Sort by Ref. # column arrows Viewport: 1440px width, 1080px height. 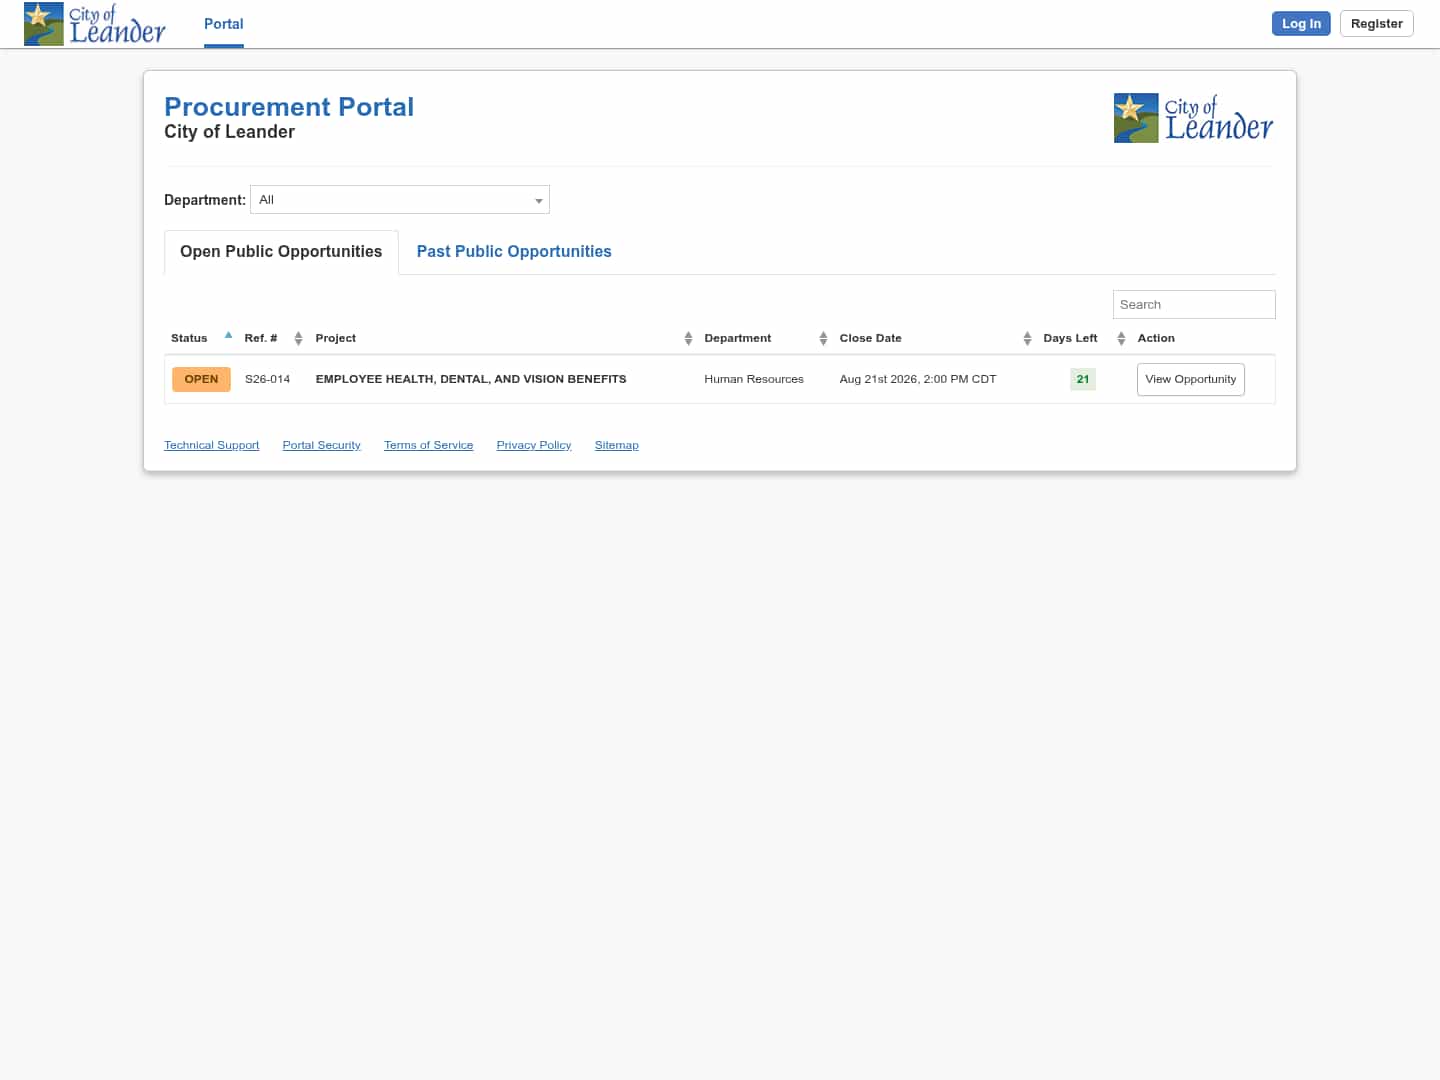coord(298,338)
